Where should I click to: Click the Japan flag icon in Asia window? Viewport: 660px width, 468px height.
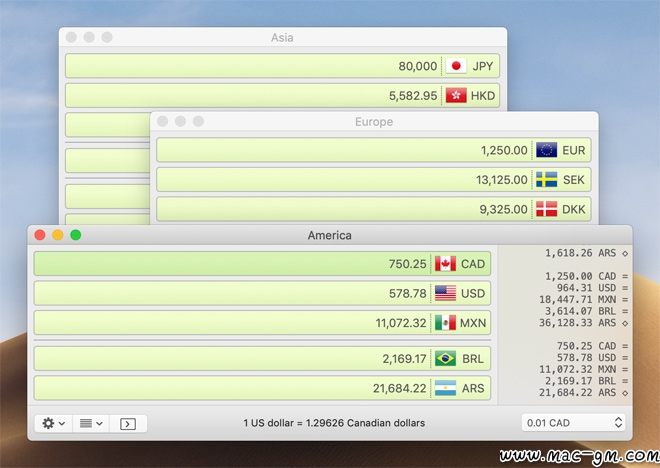coord(456,66)
